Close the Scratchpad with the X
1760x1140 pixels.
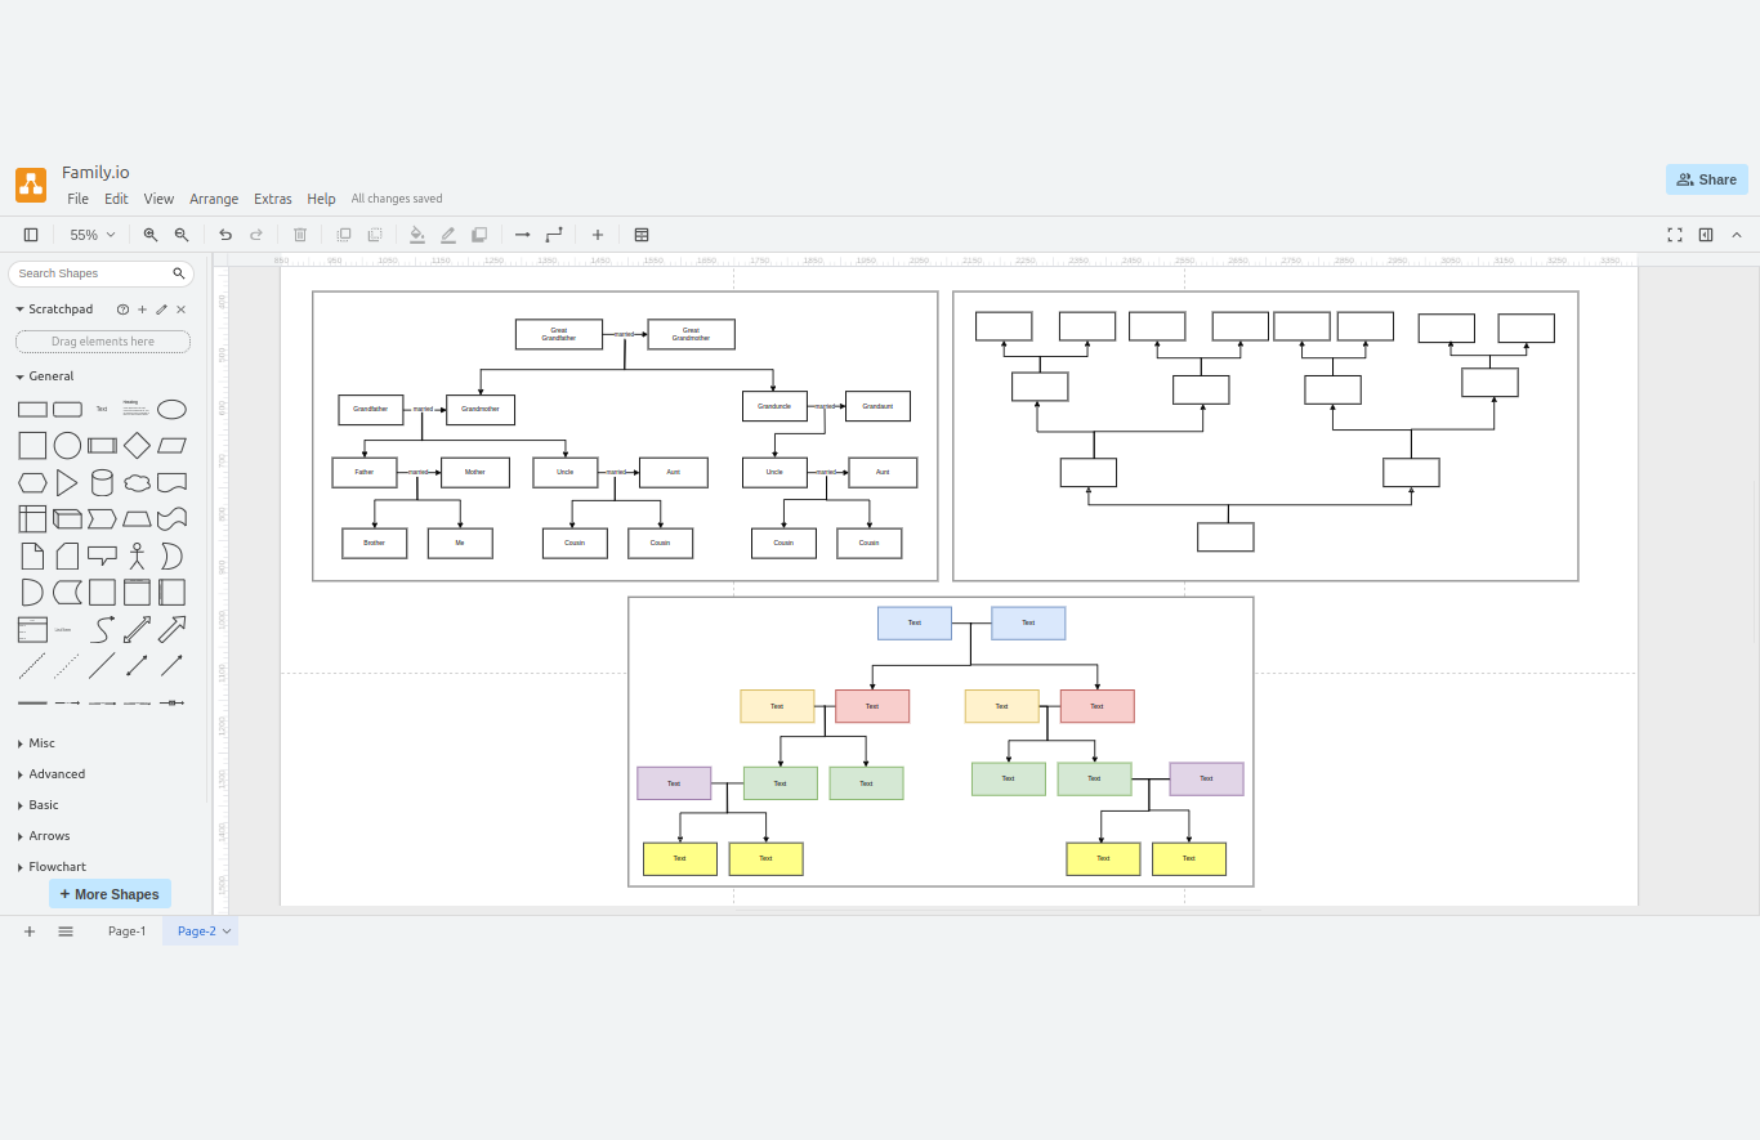click(x=181, y=310)
